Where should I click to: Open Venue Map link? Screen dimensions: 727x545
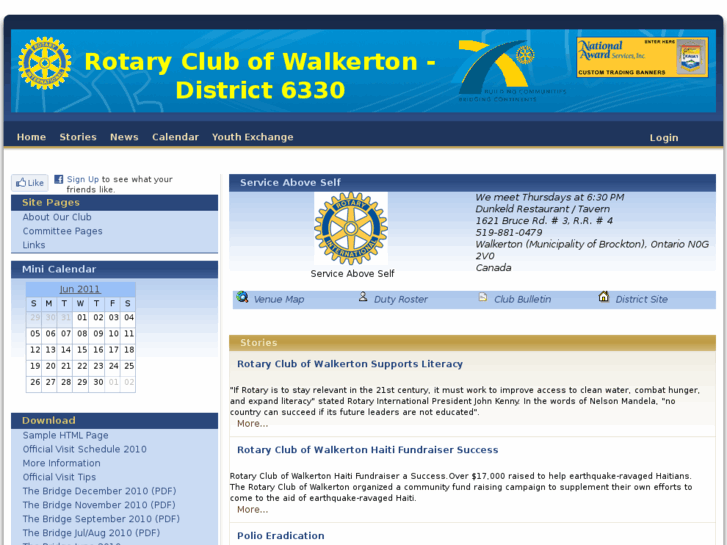coord(279,300)
